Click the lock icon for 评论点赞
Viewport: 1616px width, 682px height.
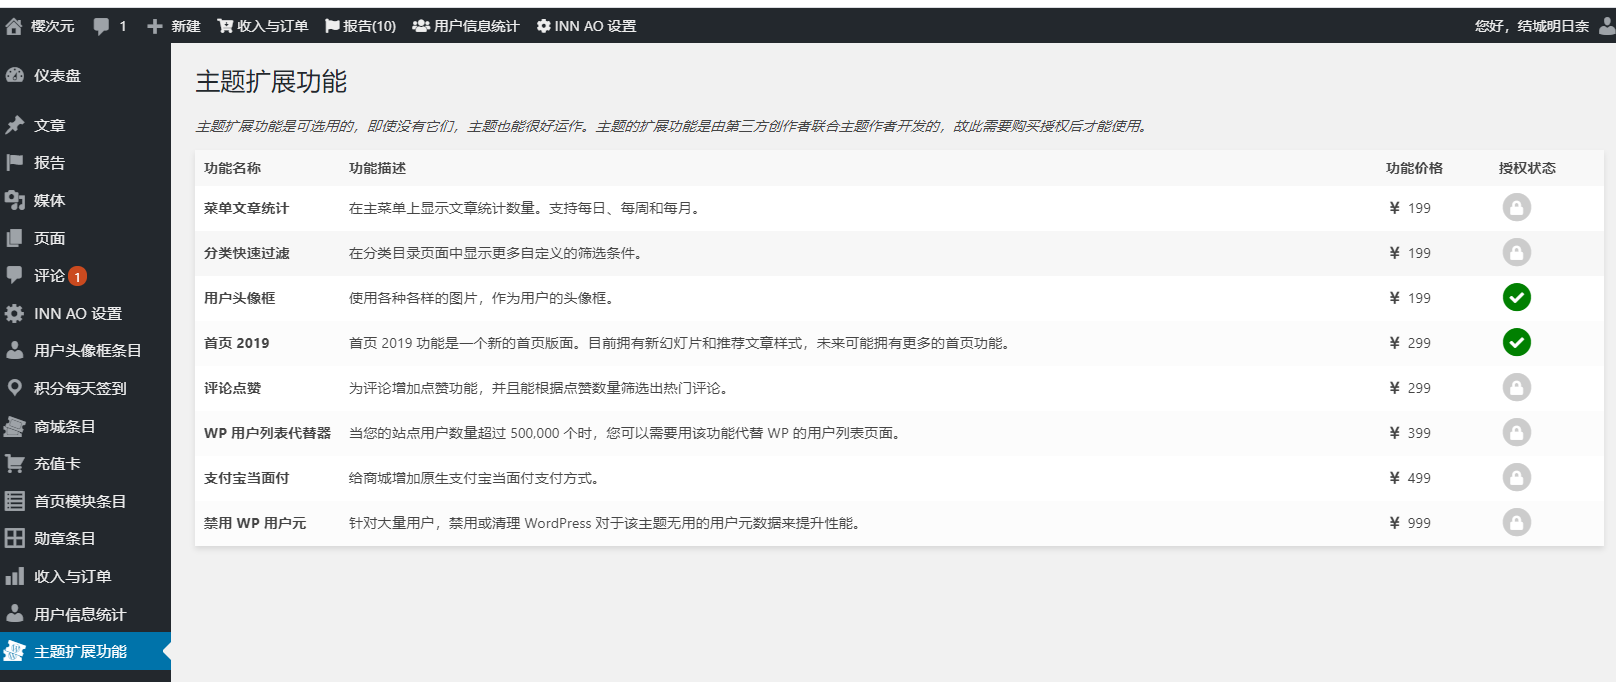tap(1516, 388)
